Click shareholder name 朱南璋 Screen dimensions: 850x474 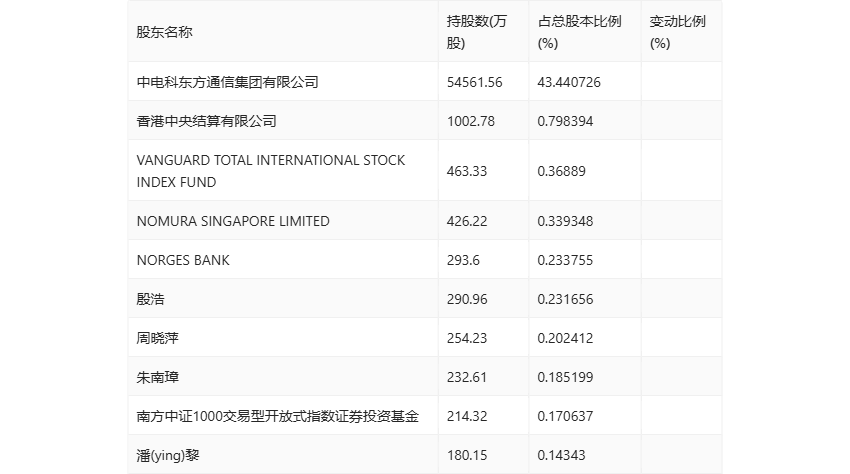[x=157, y=377]
